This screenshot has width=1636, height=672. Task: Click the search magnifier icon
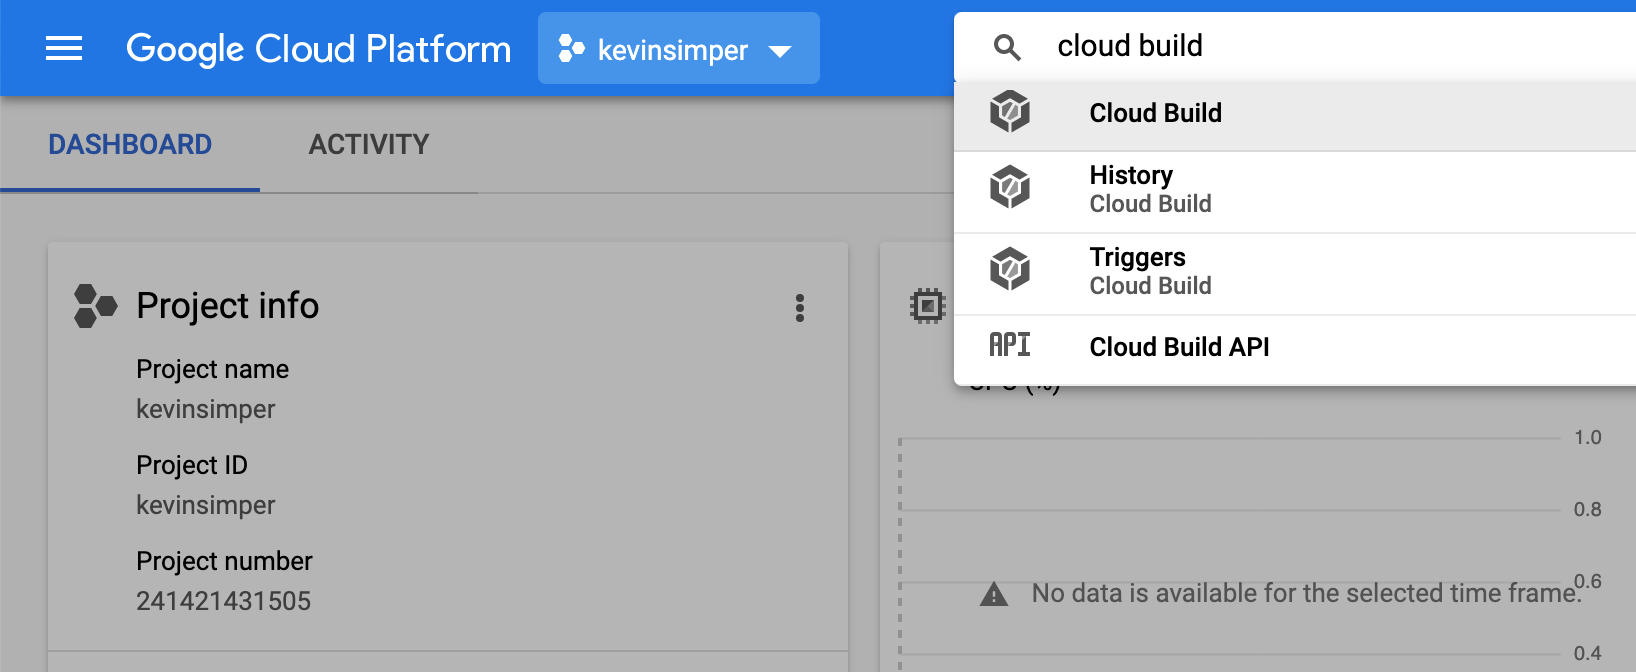1007,47
